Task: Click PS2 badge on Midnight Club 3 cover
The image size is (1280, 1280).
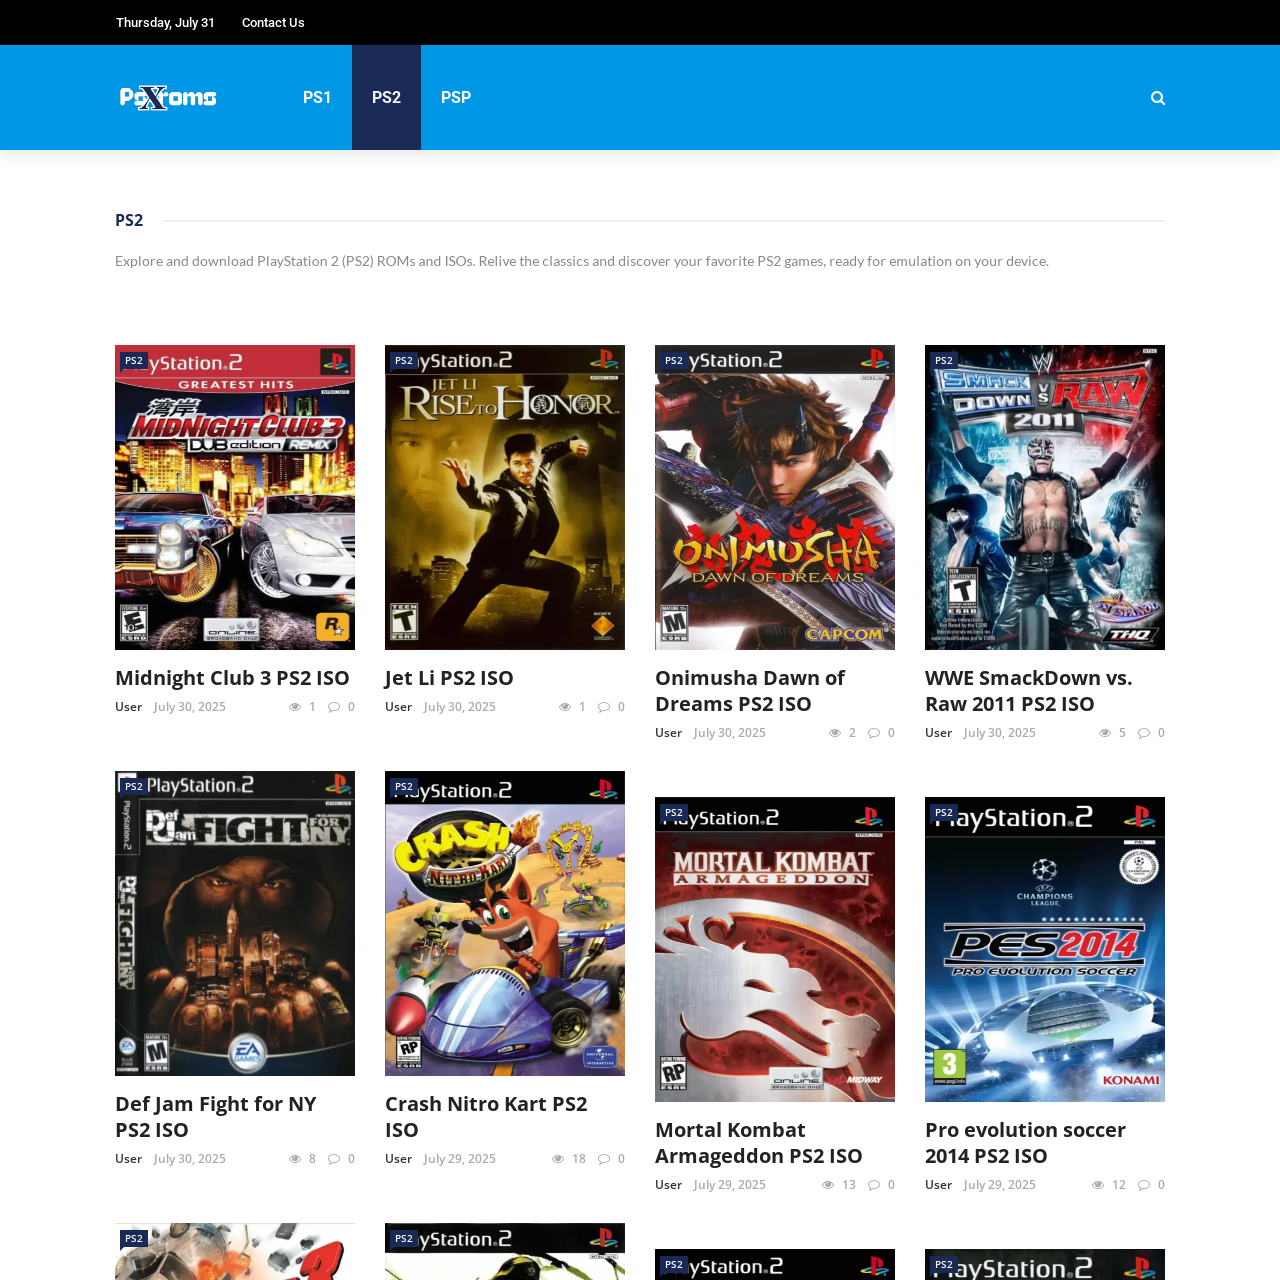Action: click(134, 361)
